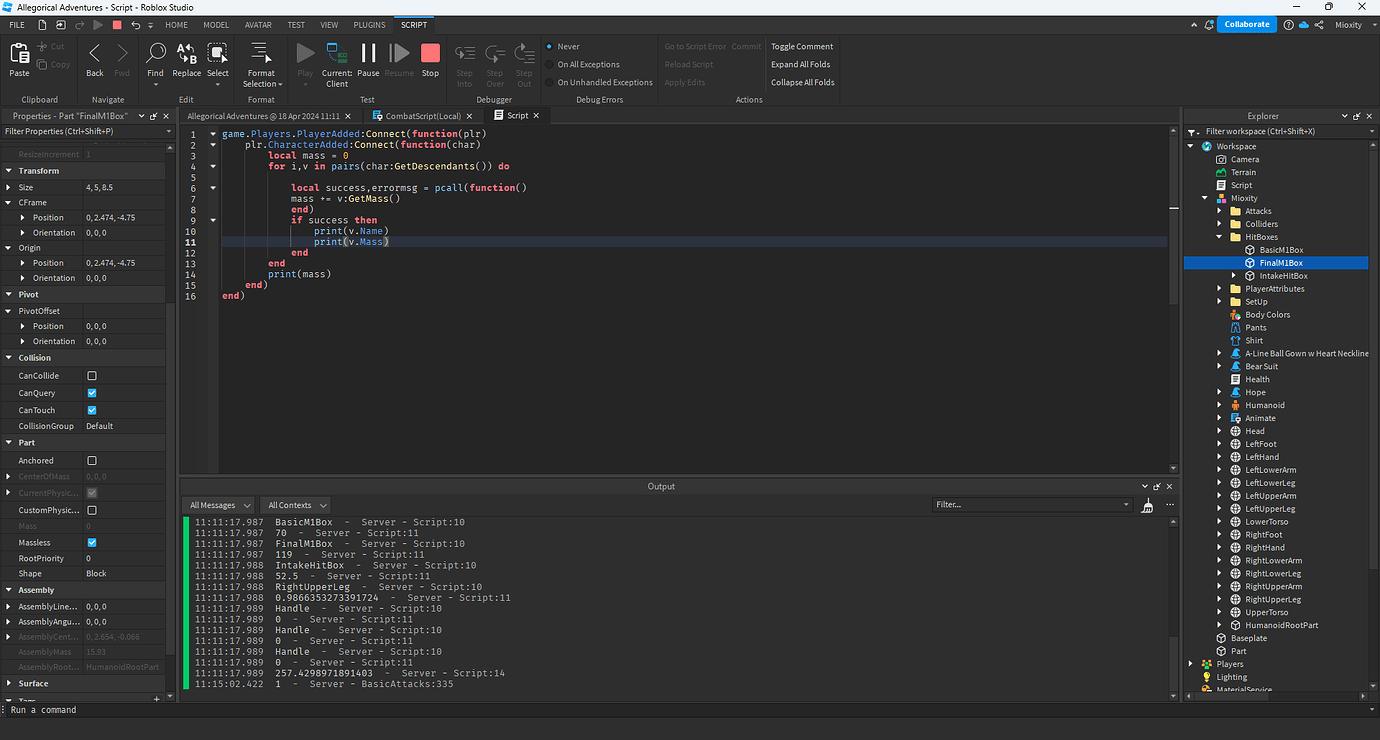Start the game with the Play icon
Viewport: 1380px width, 740px height.
(x=305, y=55)
